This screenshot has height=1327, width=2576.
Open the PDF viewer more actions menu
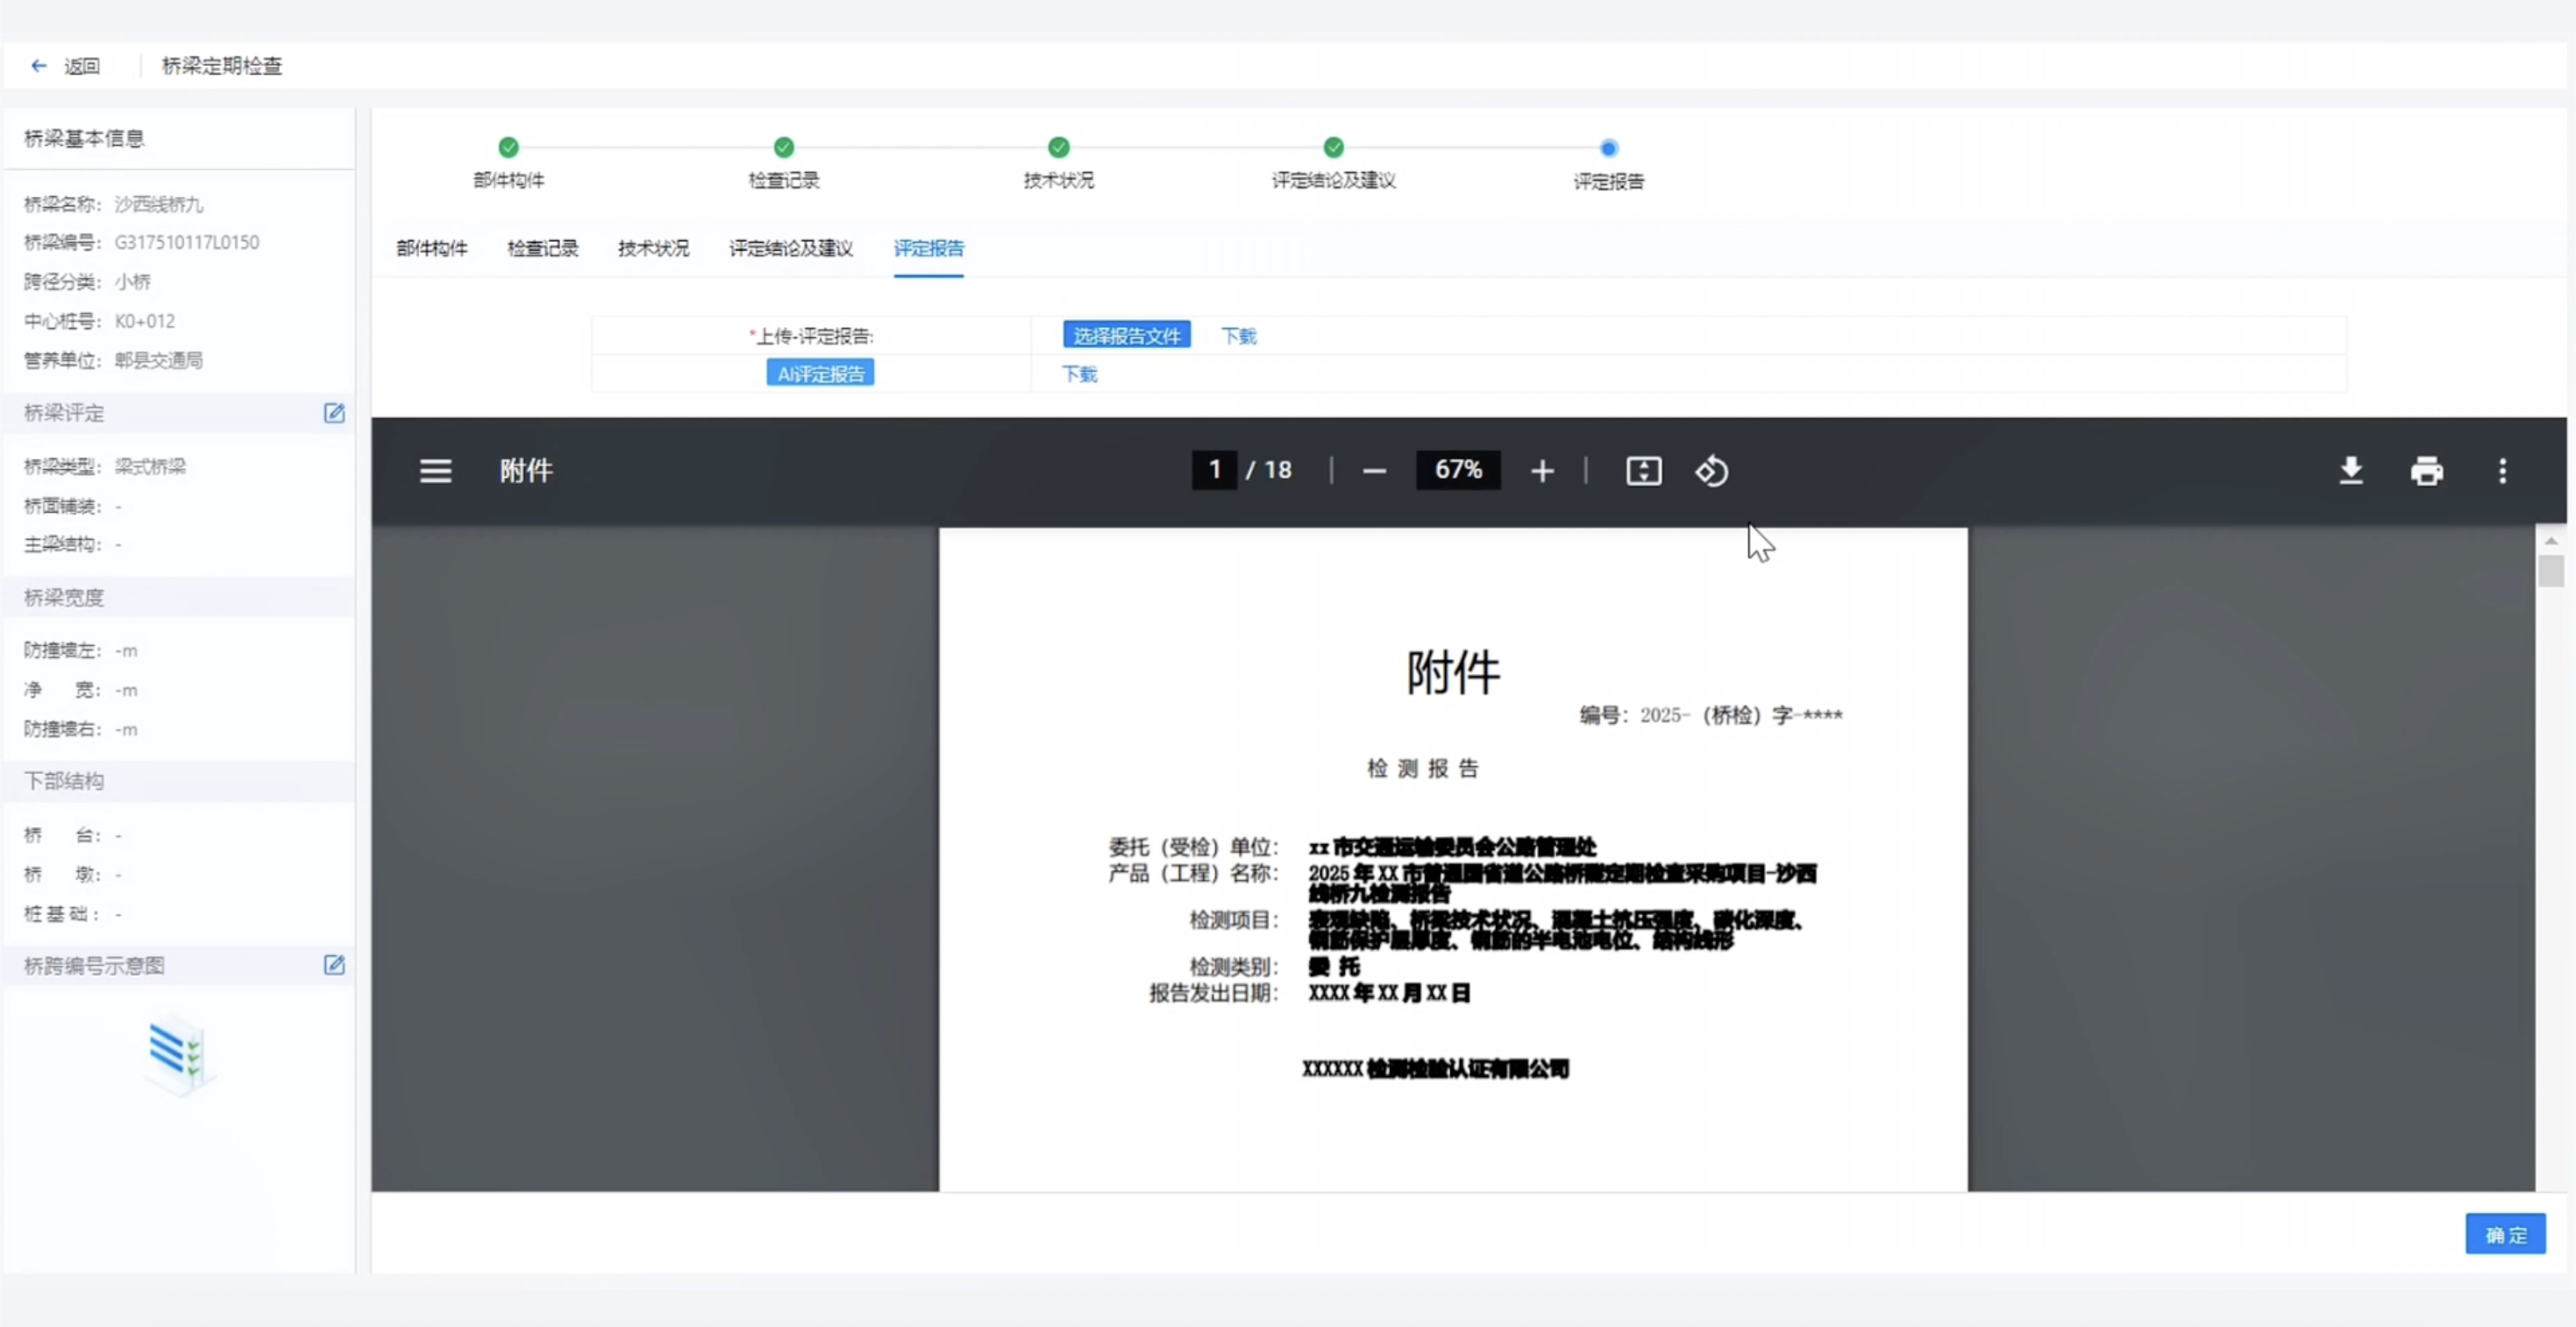click(2502, 471)
